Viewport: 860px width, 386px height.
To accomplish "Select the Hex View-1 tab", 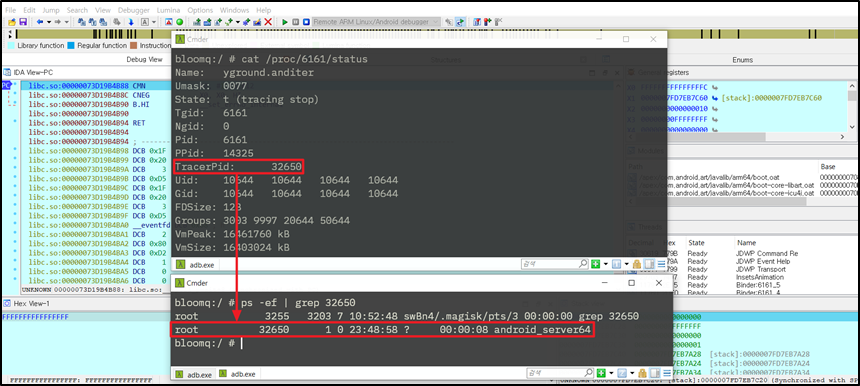I will point(32,303).
